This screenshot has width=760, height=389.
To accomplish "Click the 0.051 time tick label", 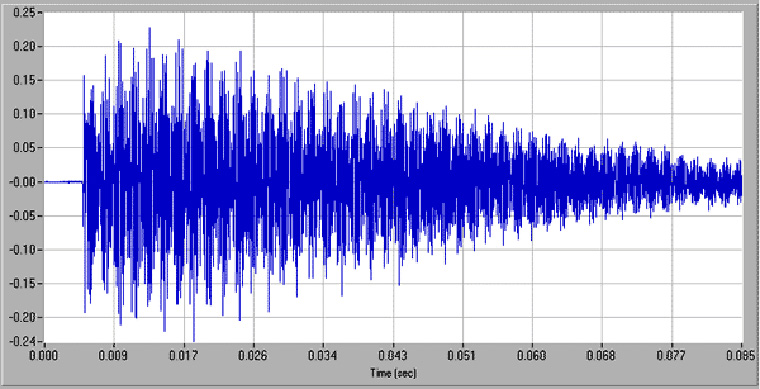I will pyautogui.click(x=463, y=356).
